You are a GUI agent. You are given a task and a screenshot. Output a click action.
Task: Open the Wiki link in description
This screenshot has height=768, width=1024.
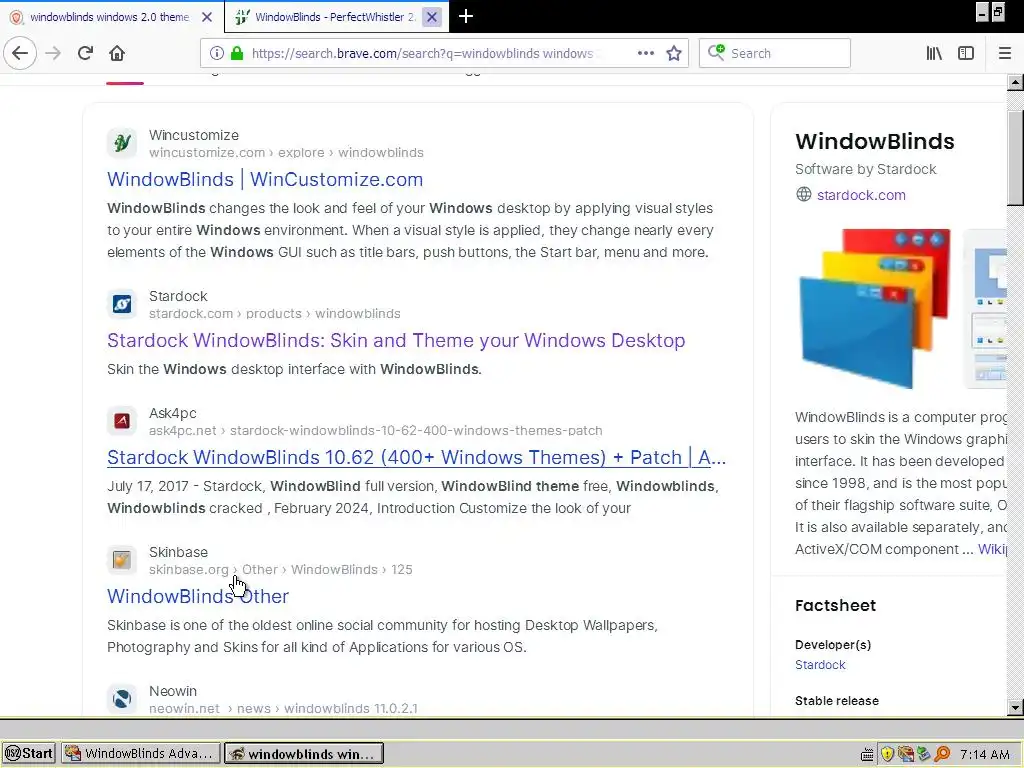point(992,549)
